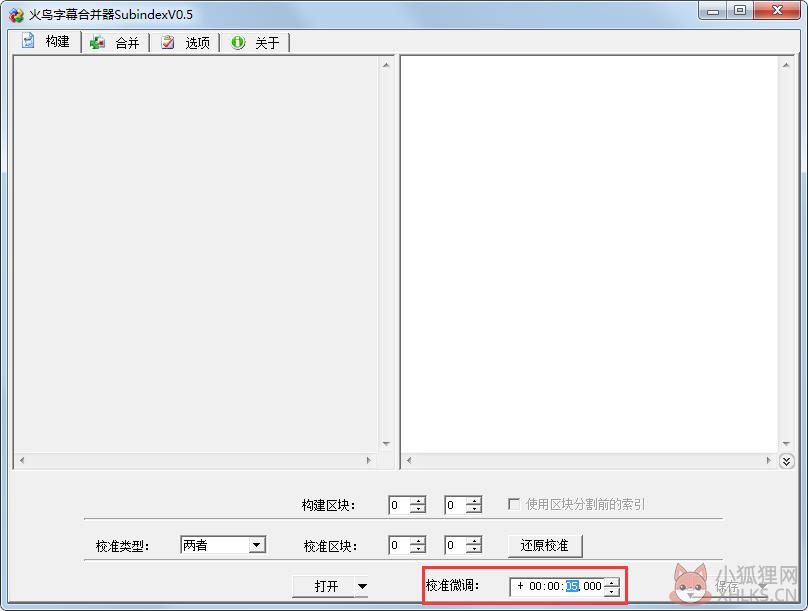The width and height of the screenshot is (808, 611).
Task: Decrease the second 校准区块 value
Action: [474, 549]
